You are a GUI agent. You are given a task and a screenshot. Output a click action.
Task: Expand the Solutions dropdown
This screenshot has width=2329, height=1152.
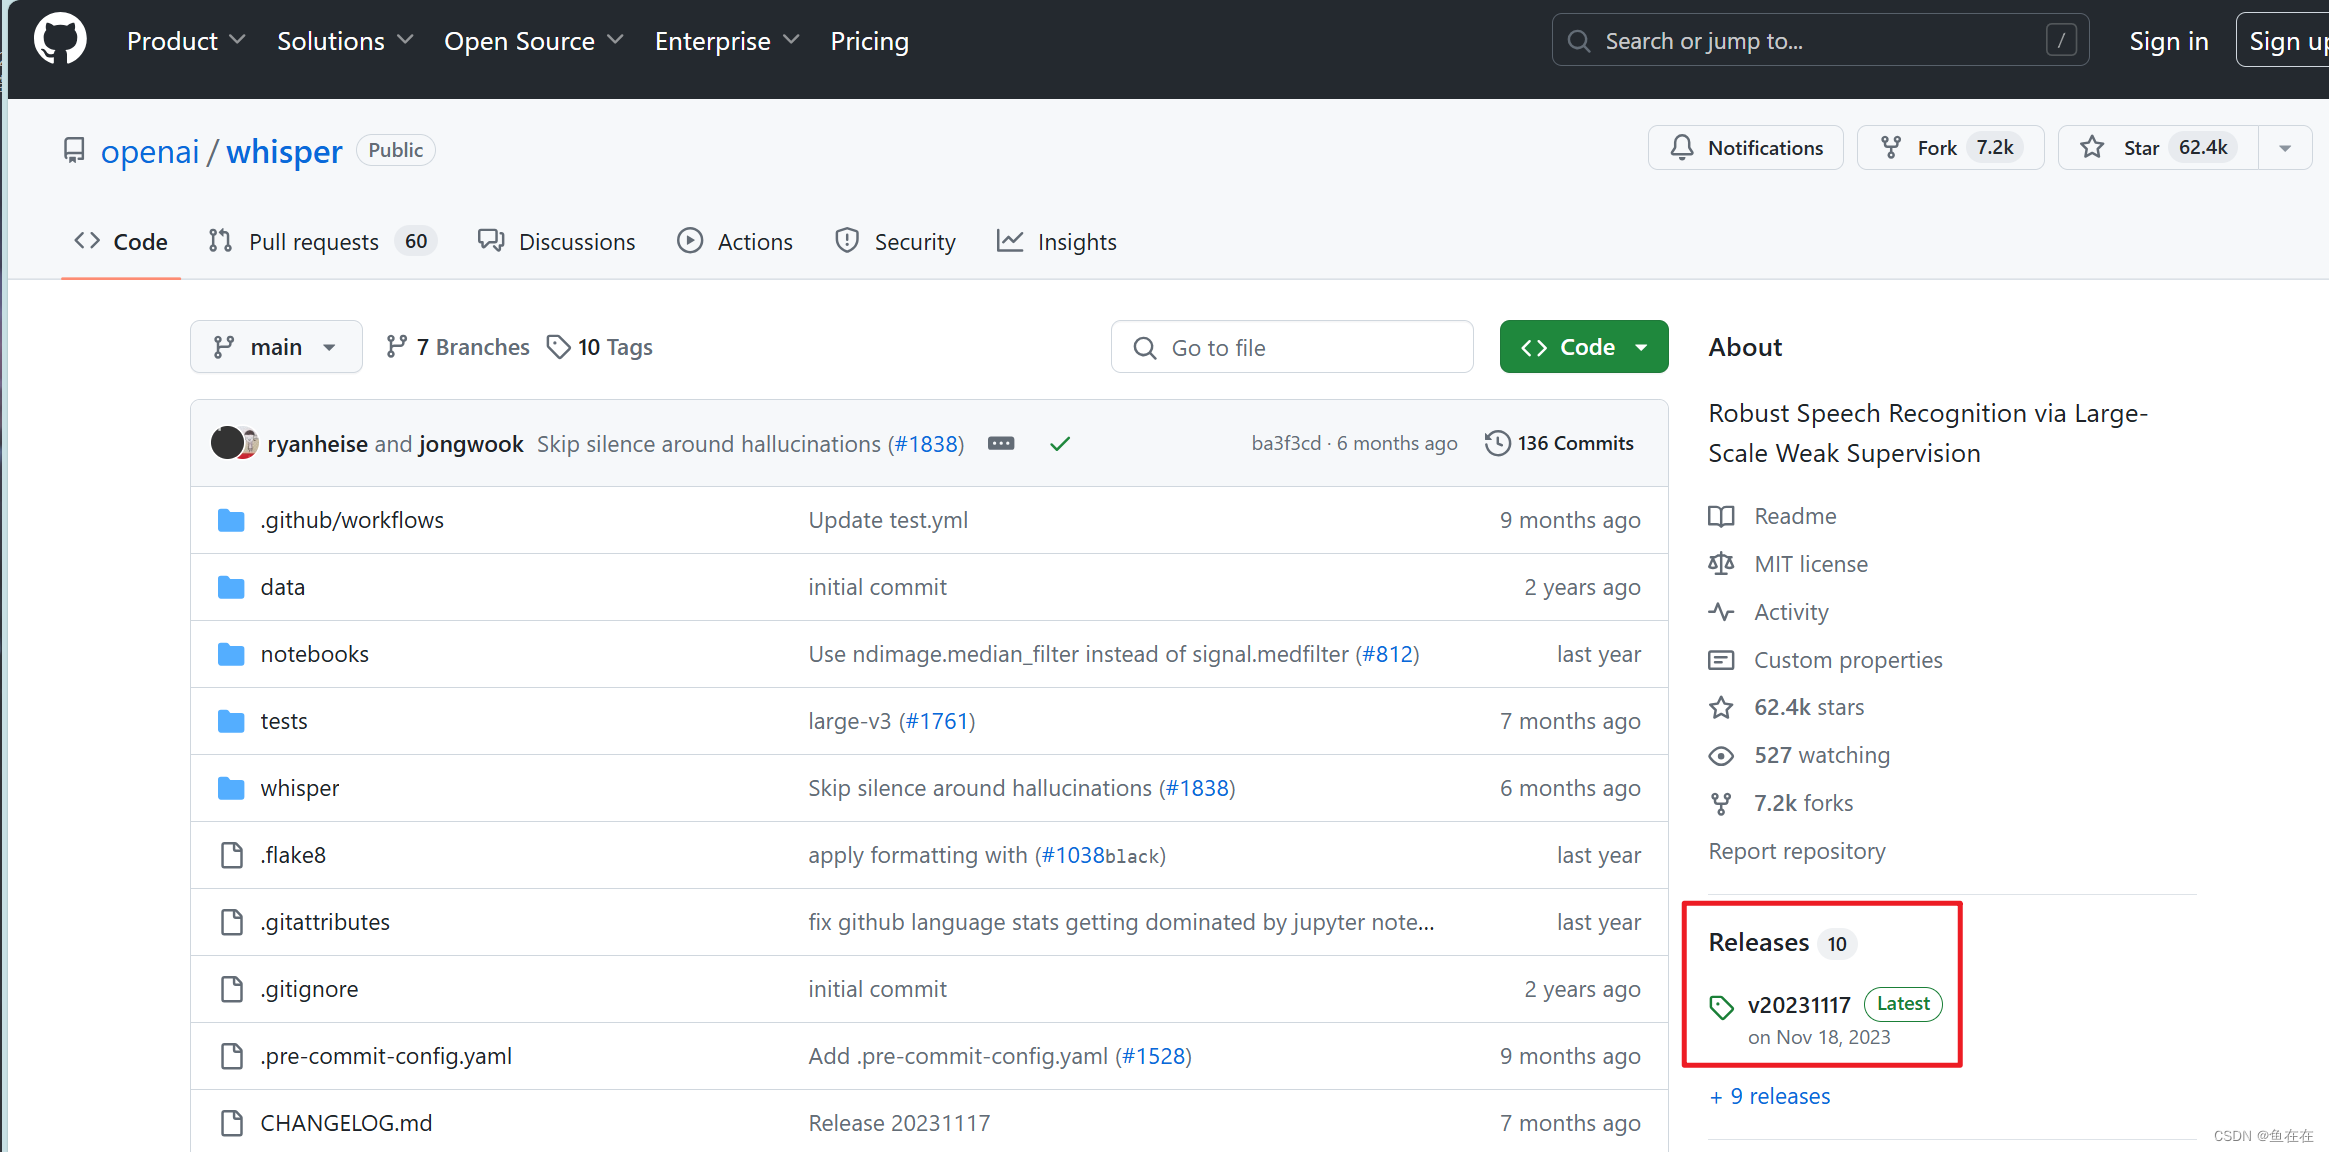(x=345, y=41)
